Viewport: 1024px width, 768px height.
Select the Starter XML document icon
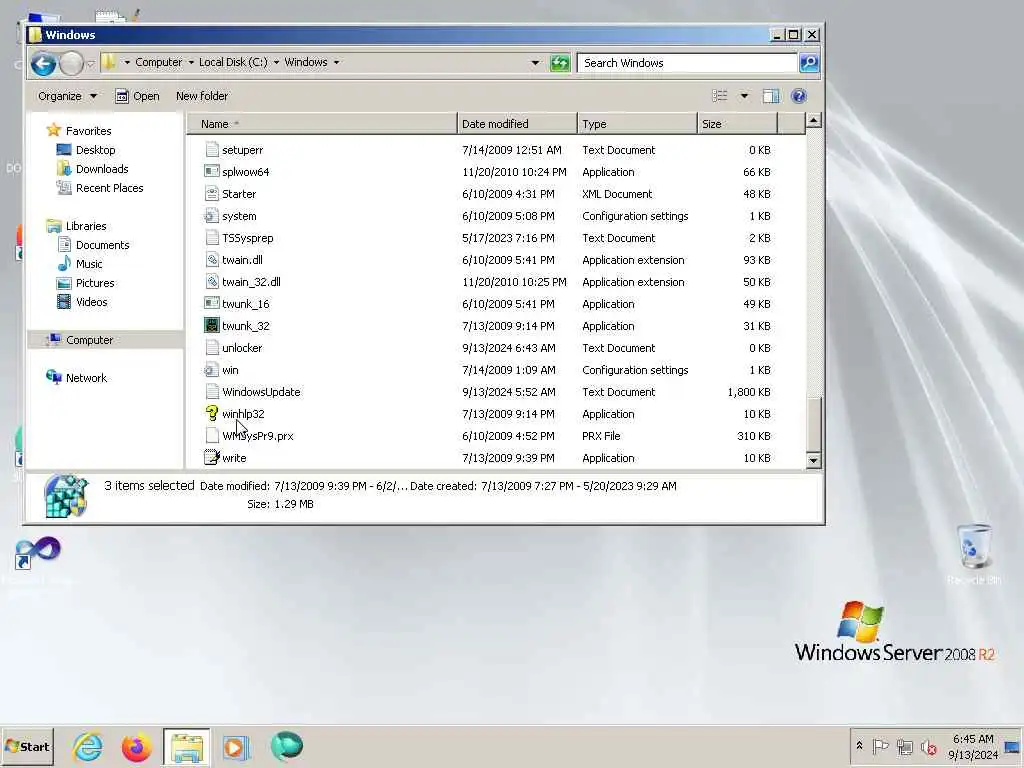[x=212, y=194]
